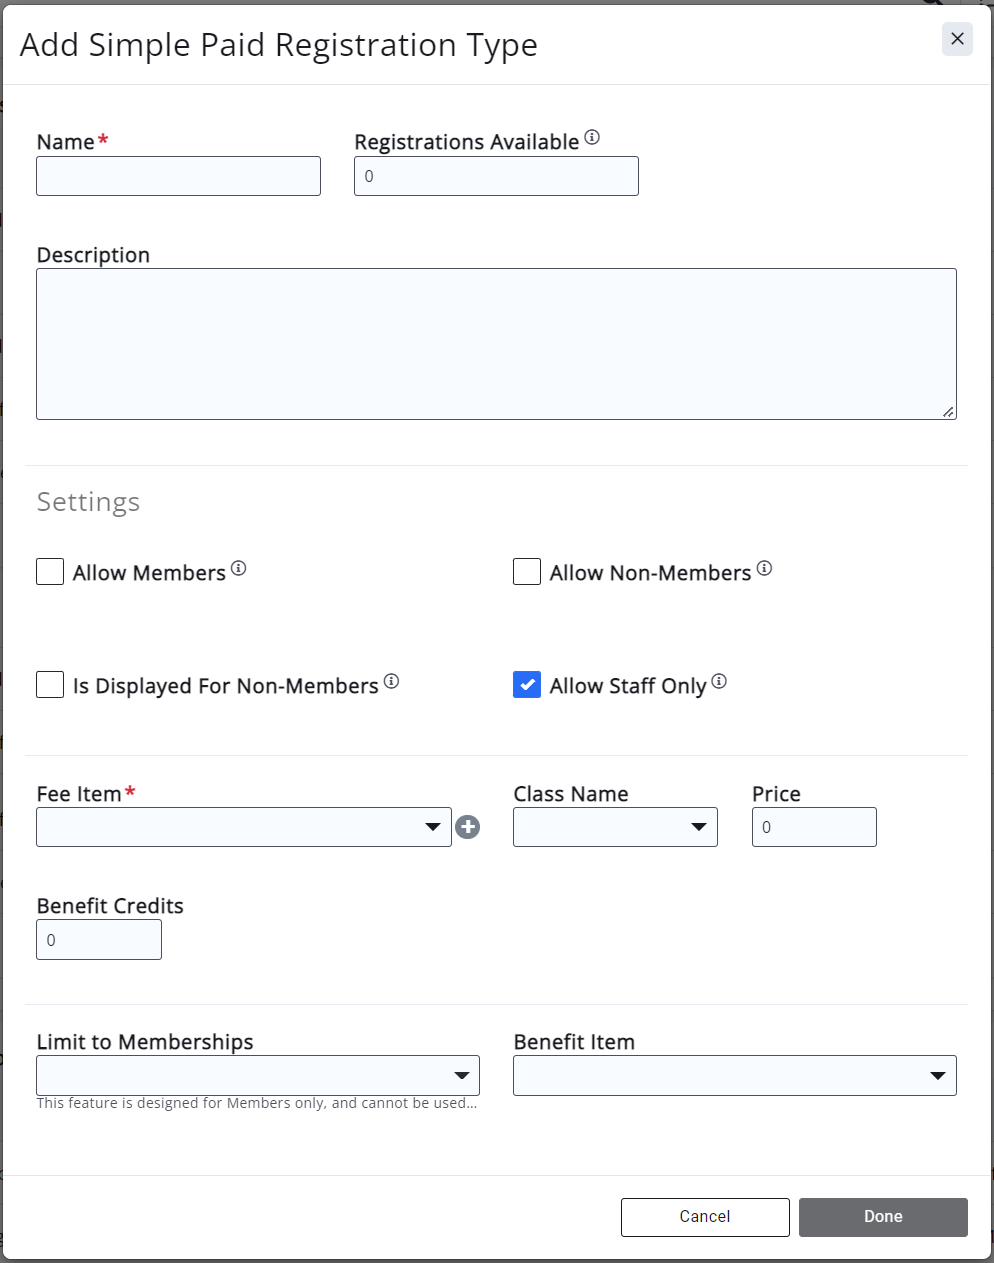Image resolution: width=994 pixels, height=1263 pixels.
Task: Click info icon beside Registrations Available
Action: (x=592, y=138)
